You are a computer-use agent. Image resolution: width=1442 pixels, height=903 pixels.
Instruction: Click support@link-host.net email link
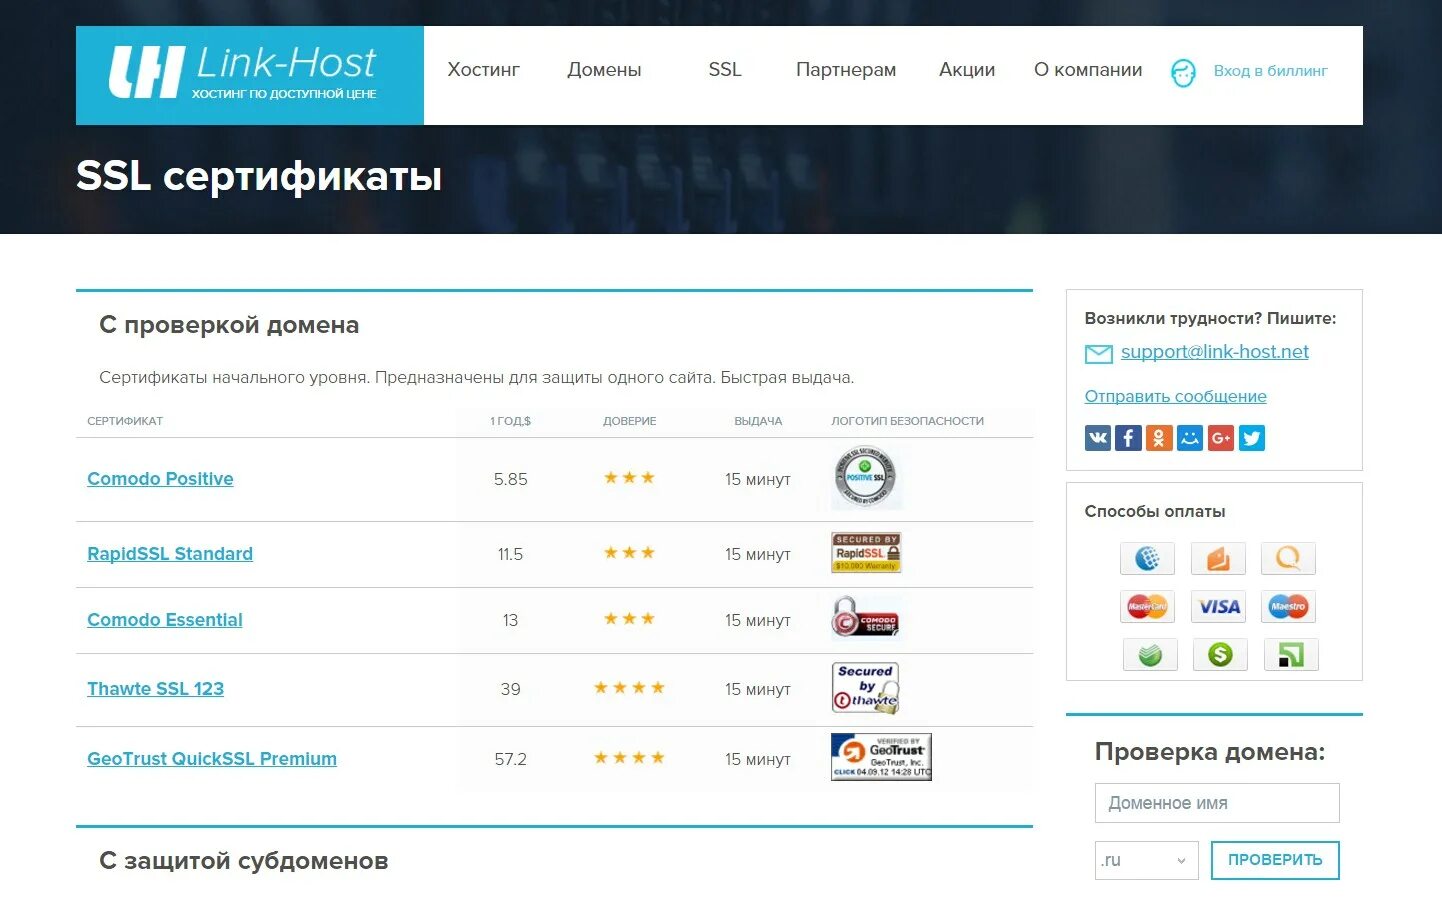point(1214,352)
